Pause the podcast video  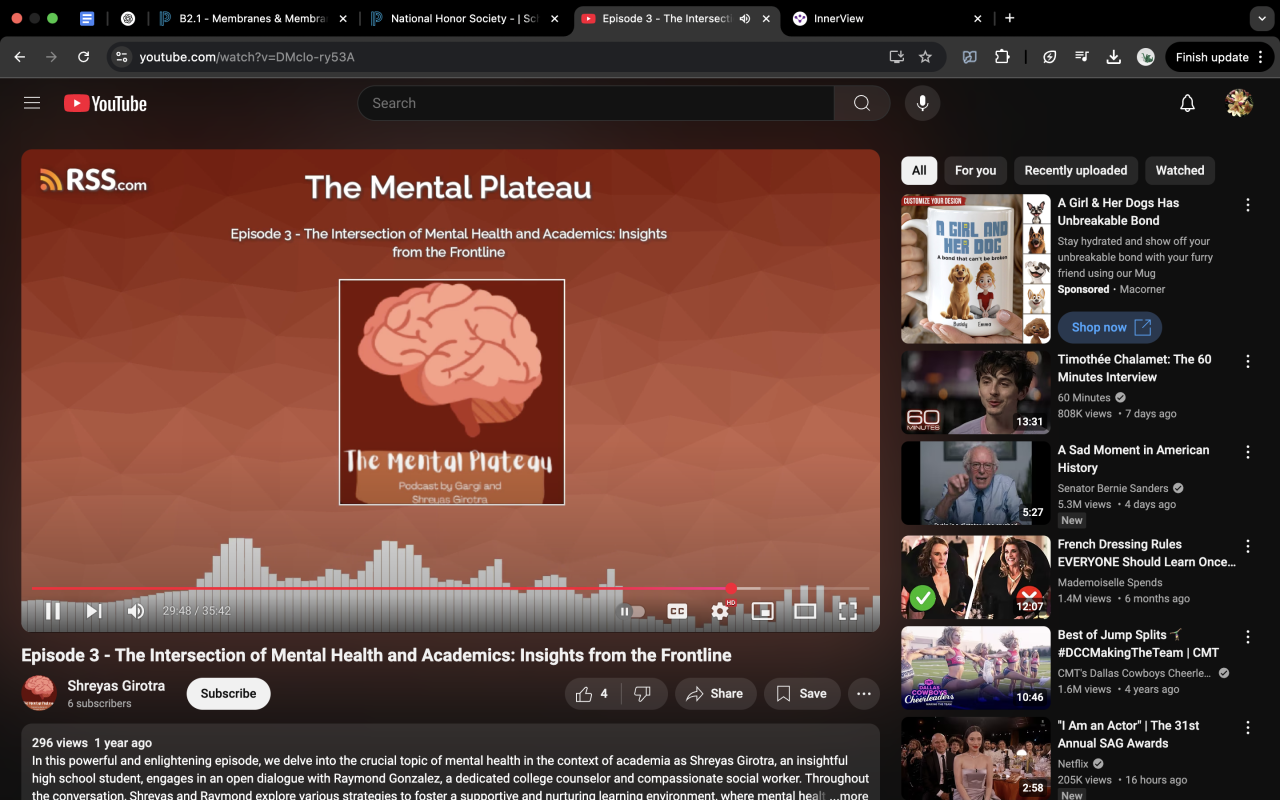(53, 611)
